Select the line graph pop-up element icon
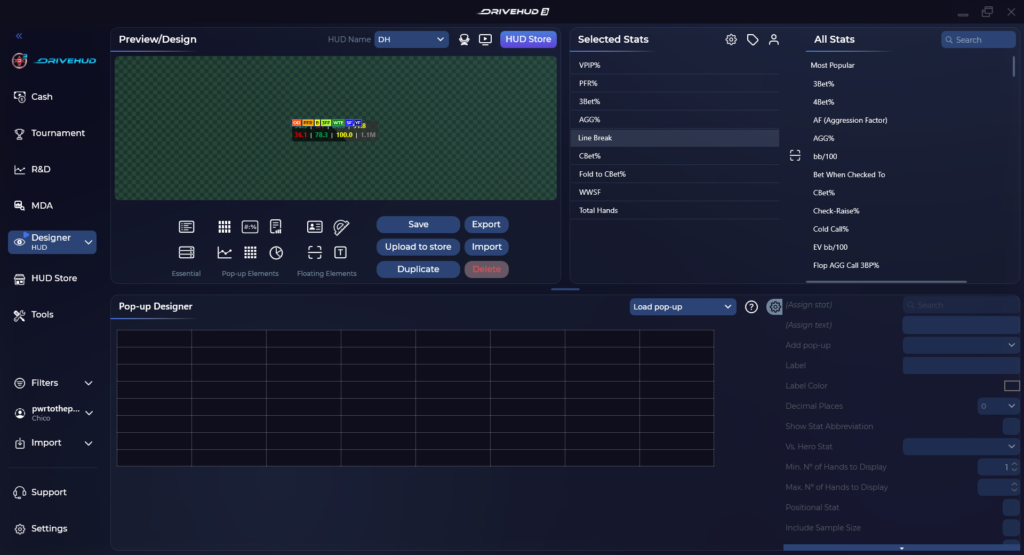Screen dimensions: 1024x555 tap(224, 253)
